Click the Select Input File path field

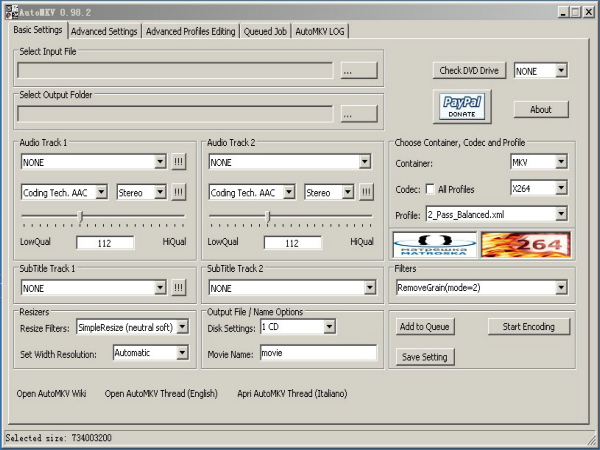pyautogui.click(x=175, y=71)
